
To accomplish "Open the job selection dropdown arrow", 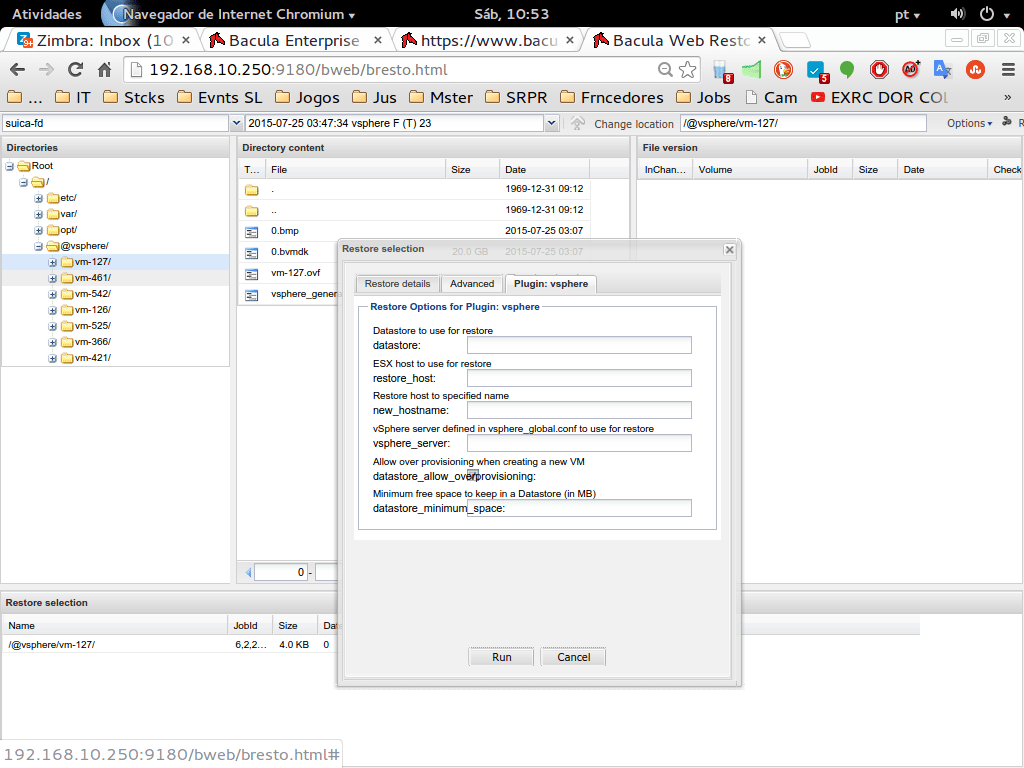I will click(x=551, y=123).
